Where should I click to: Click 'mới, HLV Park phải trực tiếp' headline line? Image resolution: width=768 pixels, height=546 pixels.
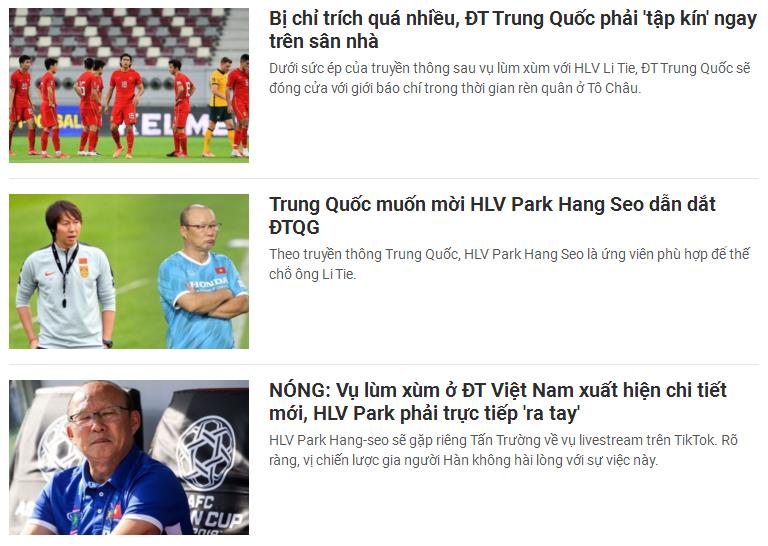[424, 413]
